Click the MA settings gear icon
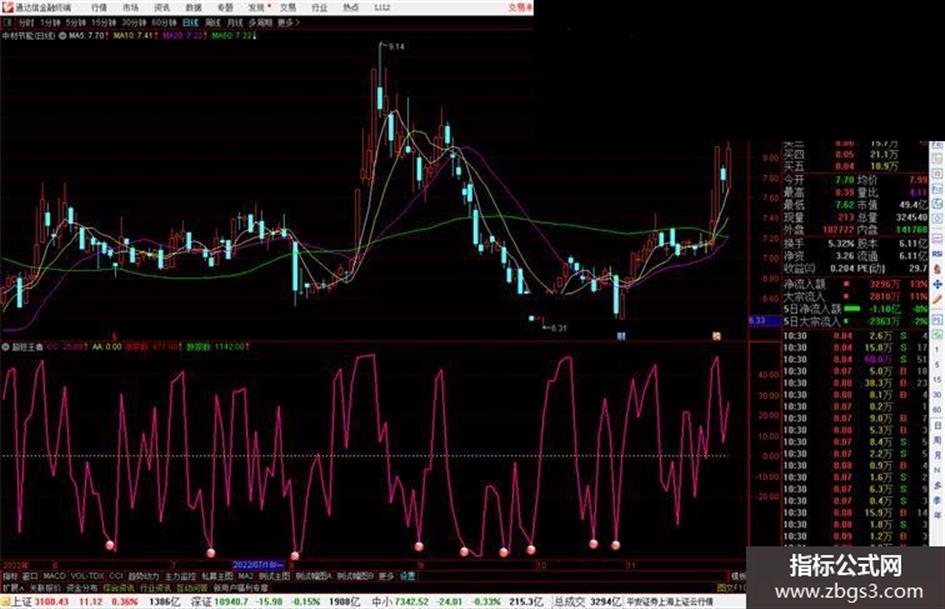The width and height of the screenshot is (945, 609). [x=62, y=36]
